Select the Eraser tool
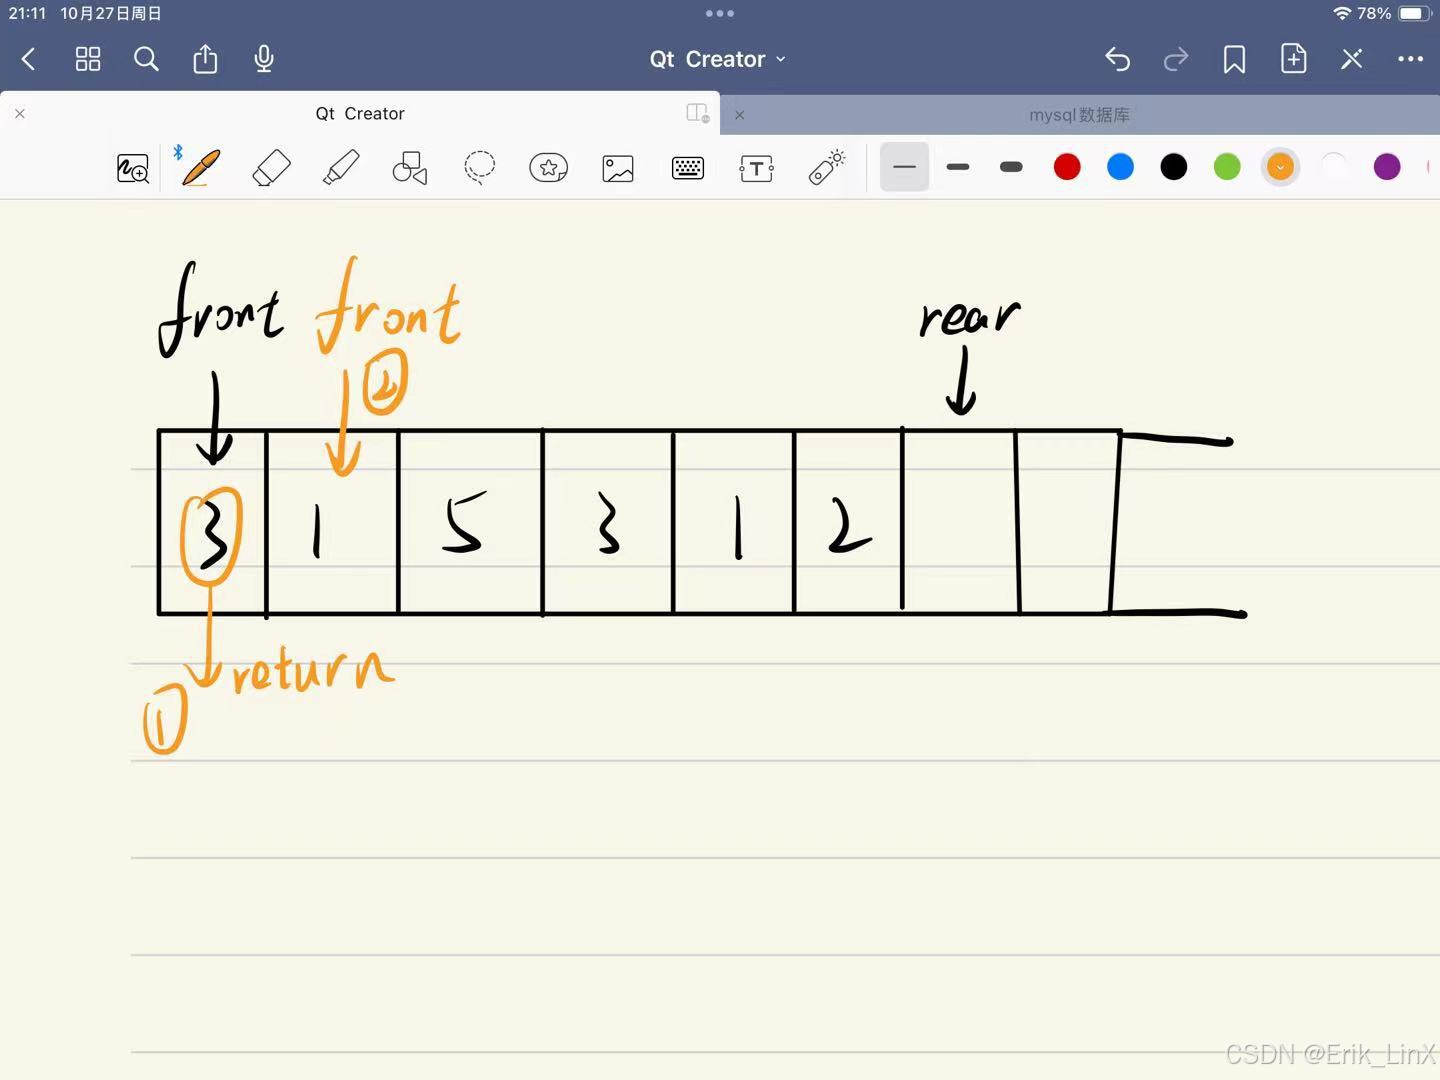Viewport: 1440px width, 1080px height. tap(271, 167)
